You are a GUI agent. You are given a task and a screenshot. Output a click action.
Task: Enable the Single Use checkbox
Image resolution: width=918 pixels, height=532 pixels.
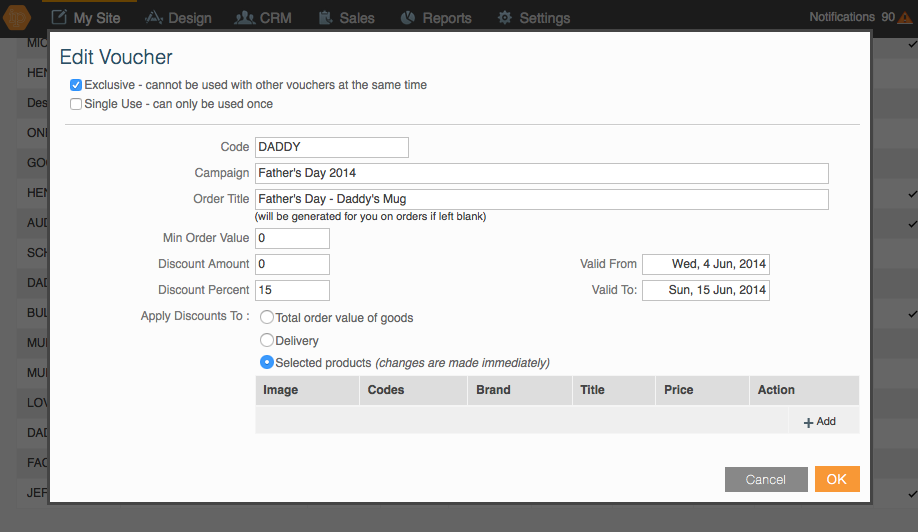click(76, 104)
